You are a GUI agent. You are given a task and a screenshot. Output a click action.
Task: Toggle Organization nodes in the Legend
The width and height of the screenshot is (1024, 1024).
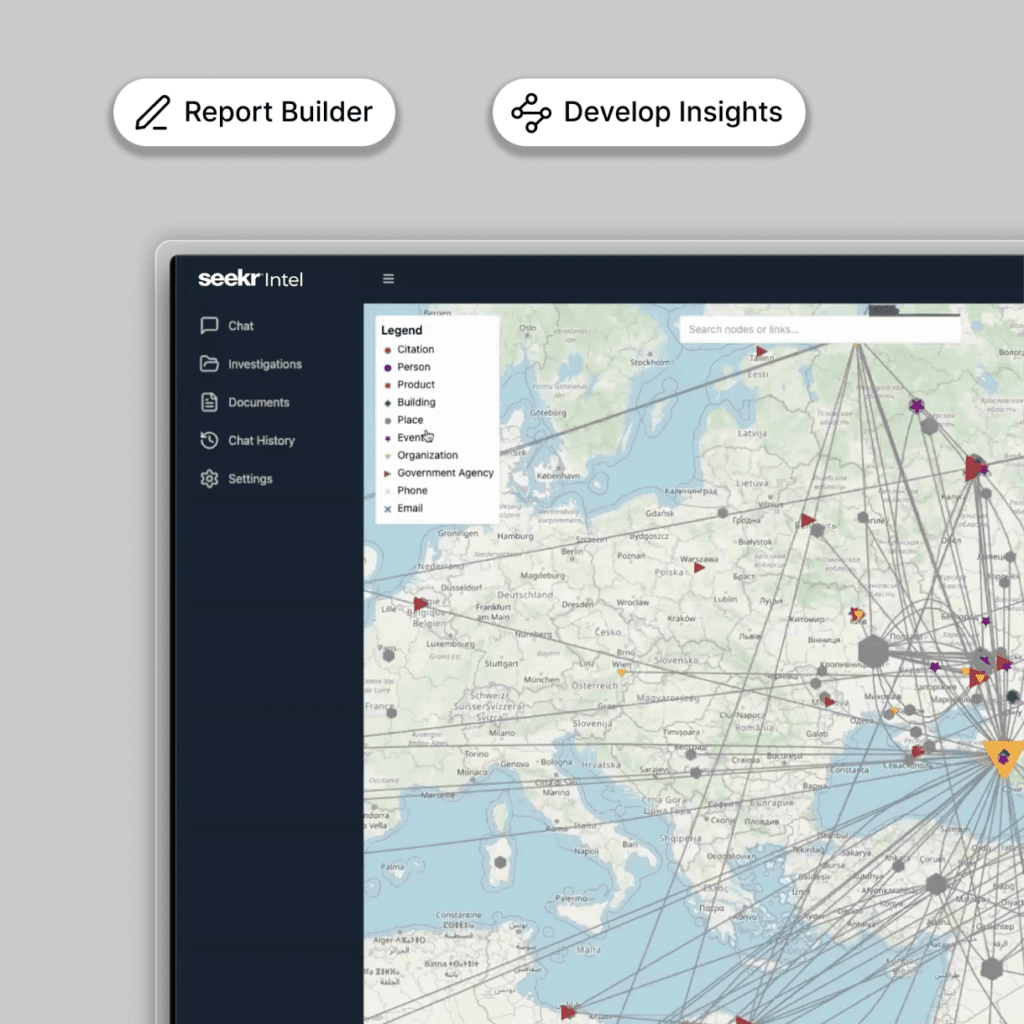[x=387, y=455]
